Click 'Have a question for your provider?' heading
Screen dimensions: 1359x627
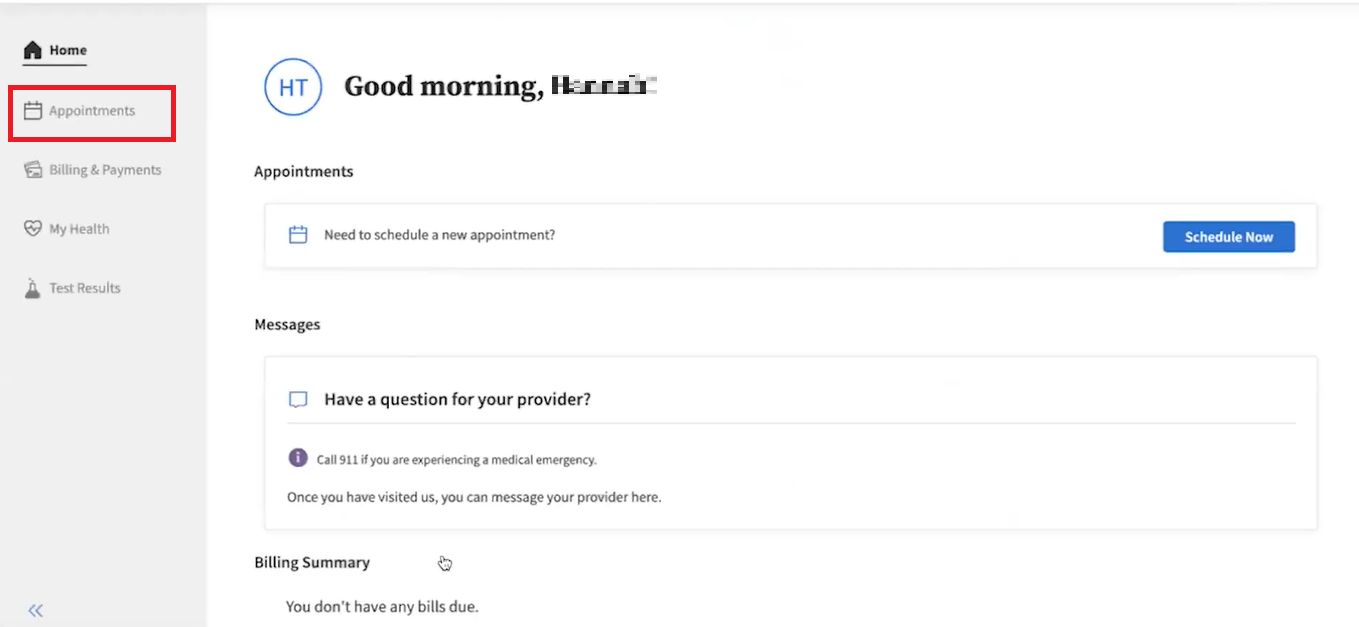[x=457, y=399]
